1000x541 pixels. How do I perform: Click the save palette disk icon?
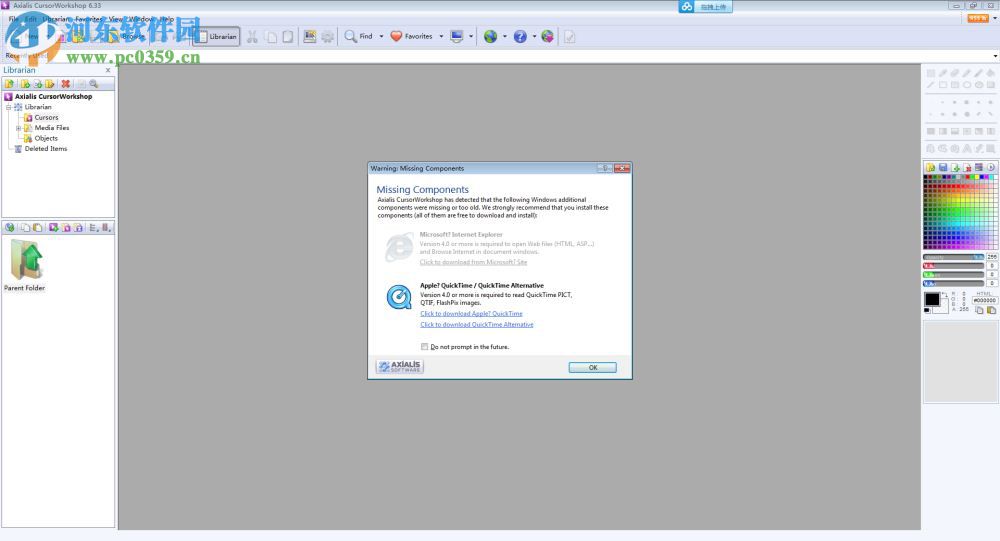943,167
